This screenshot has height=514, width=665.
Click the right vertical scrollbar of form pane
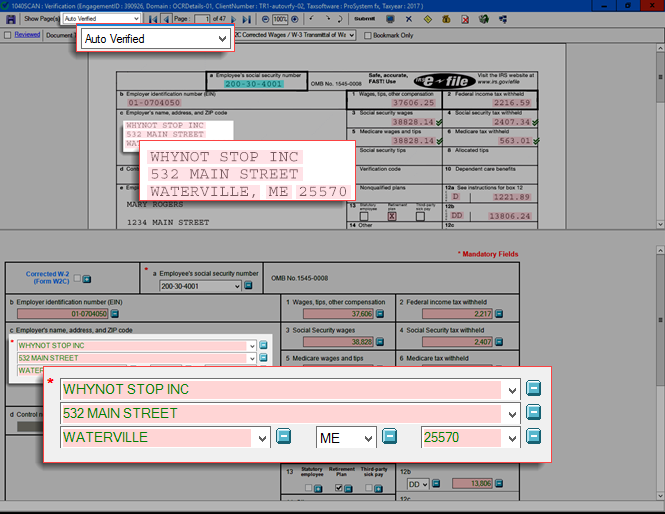(x=658, y=400)
